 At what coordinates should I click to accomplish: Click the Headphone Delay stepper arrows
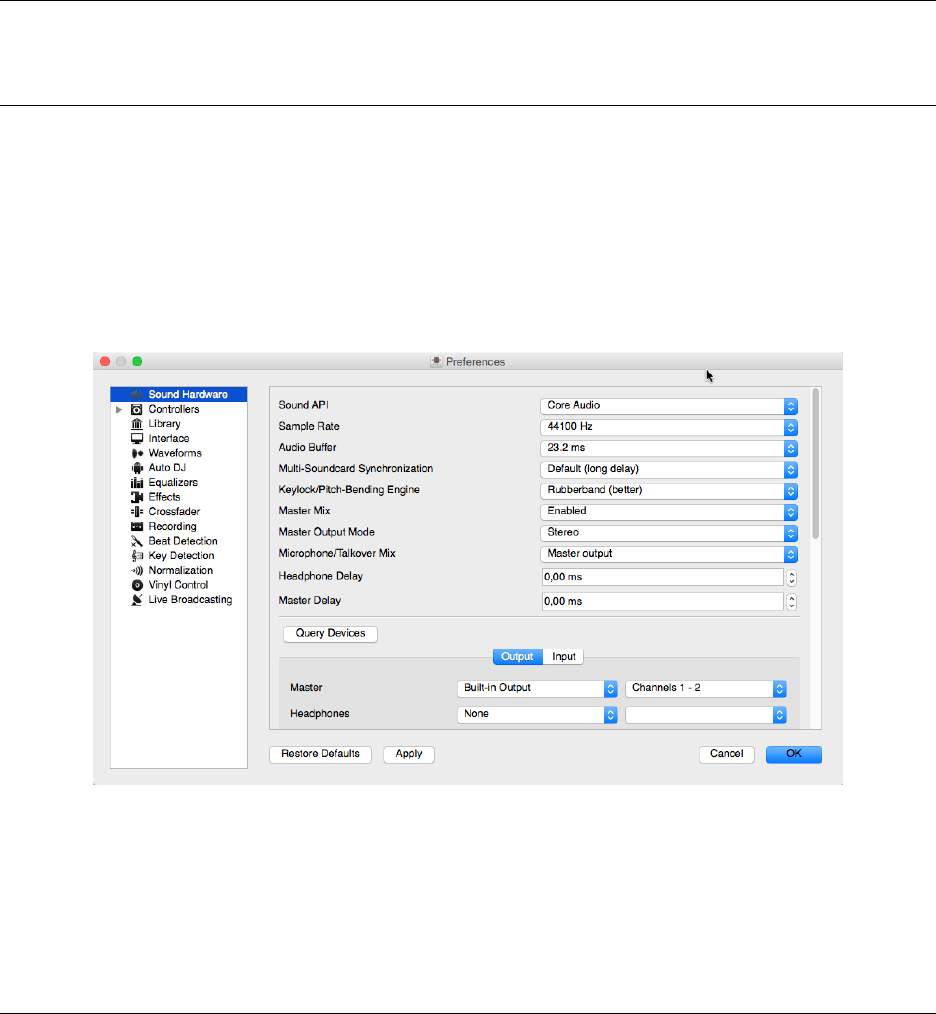point(792,577)
